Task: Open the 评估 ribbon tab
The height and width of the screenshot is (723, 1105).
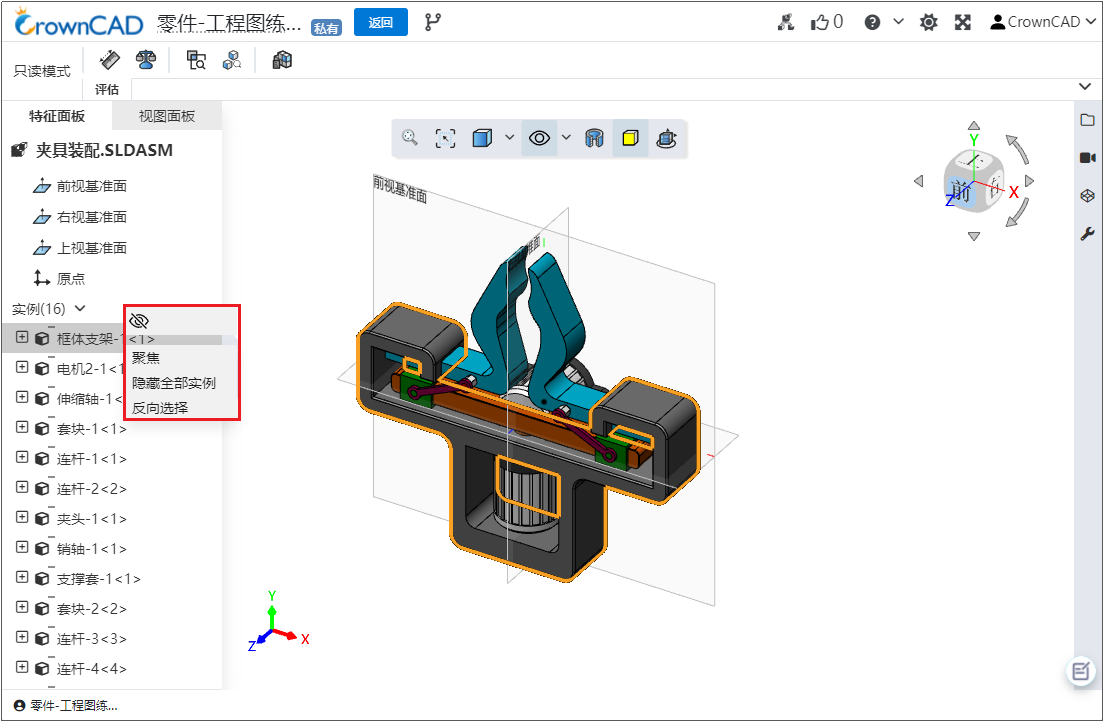Action: coord(107,89)
